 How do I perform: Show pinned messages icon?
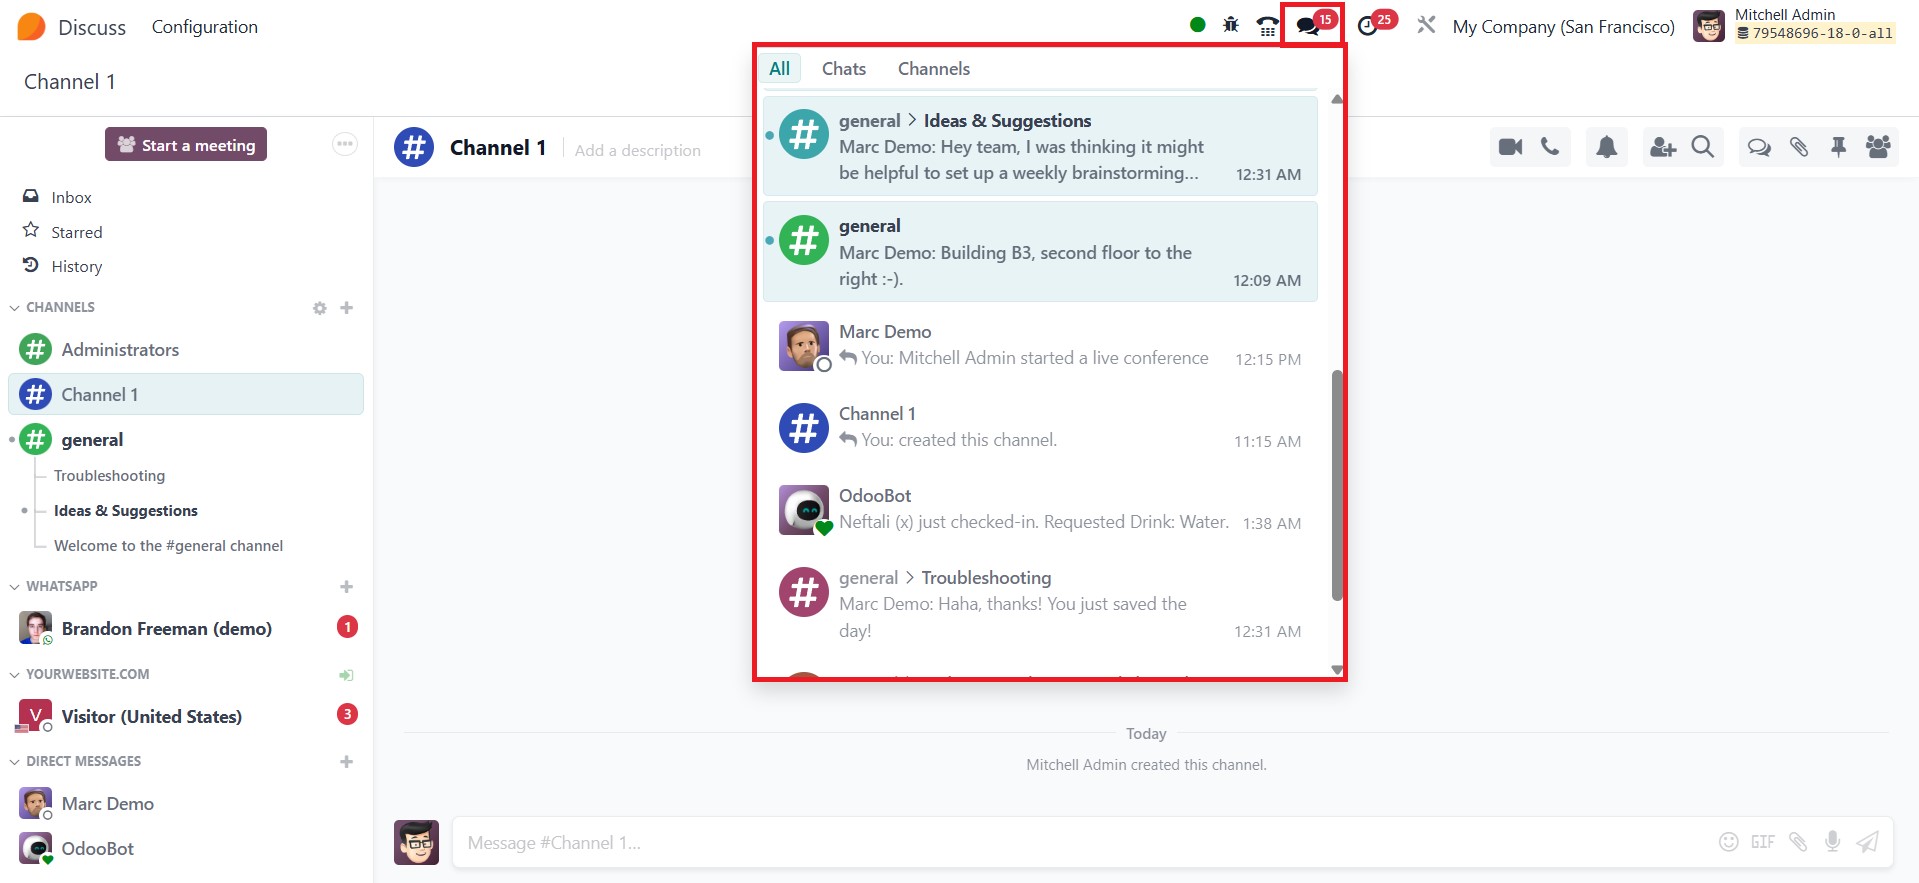[x=1838, y=147]
